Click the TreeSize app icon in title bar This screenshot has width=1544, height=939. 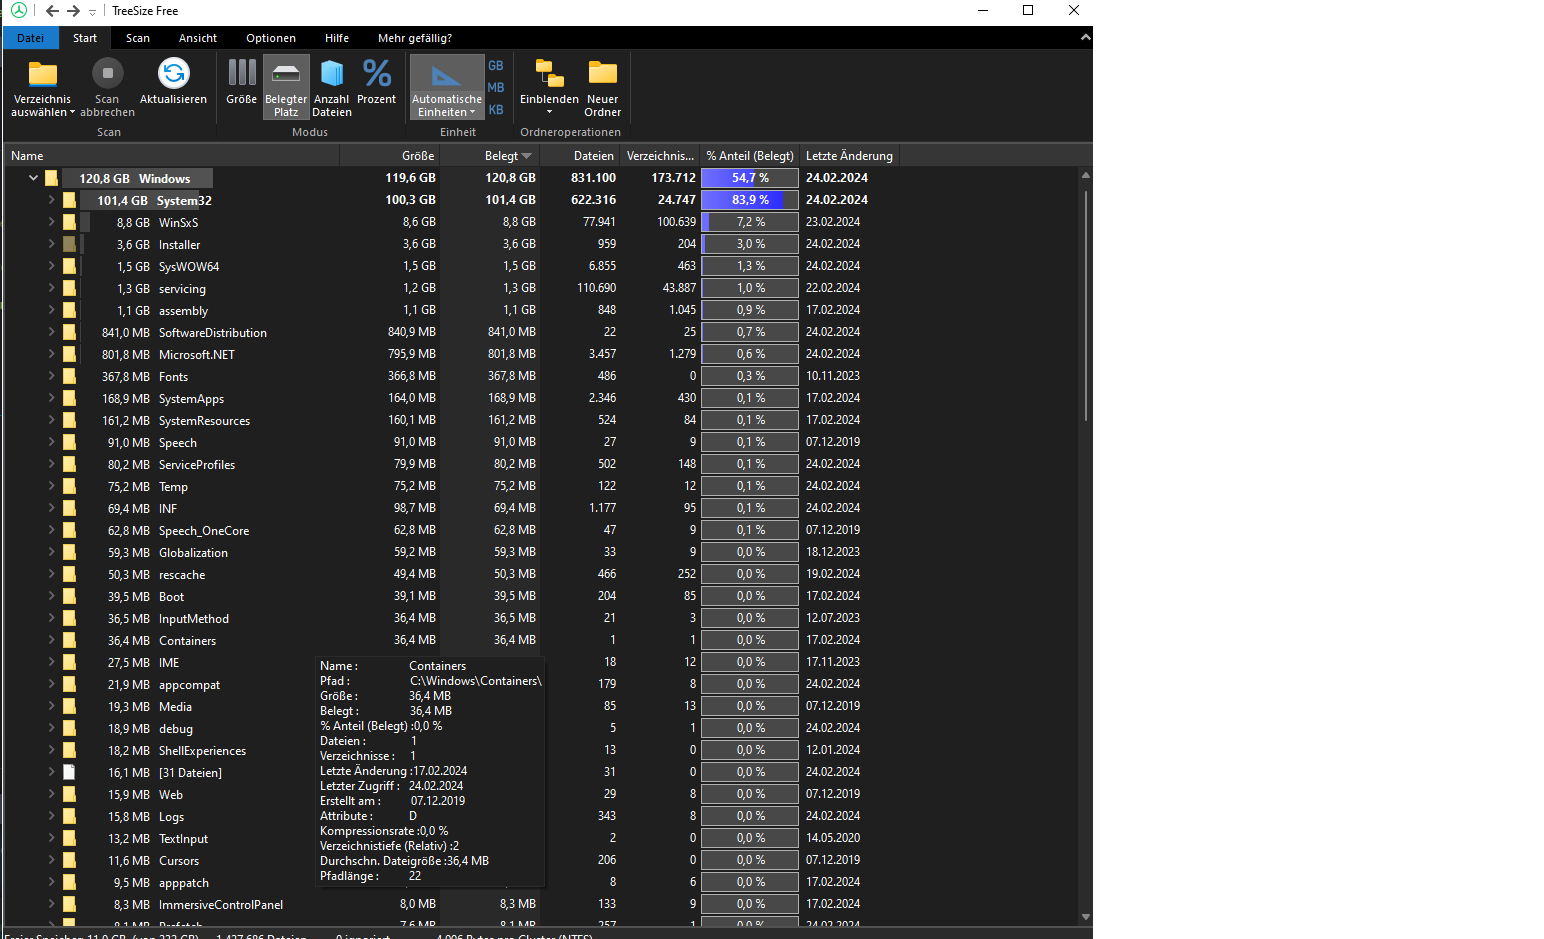coord(19,10)
